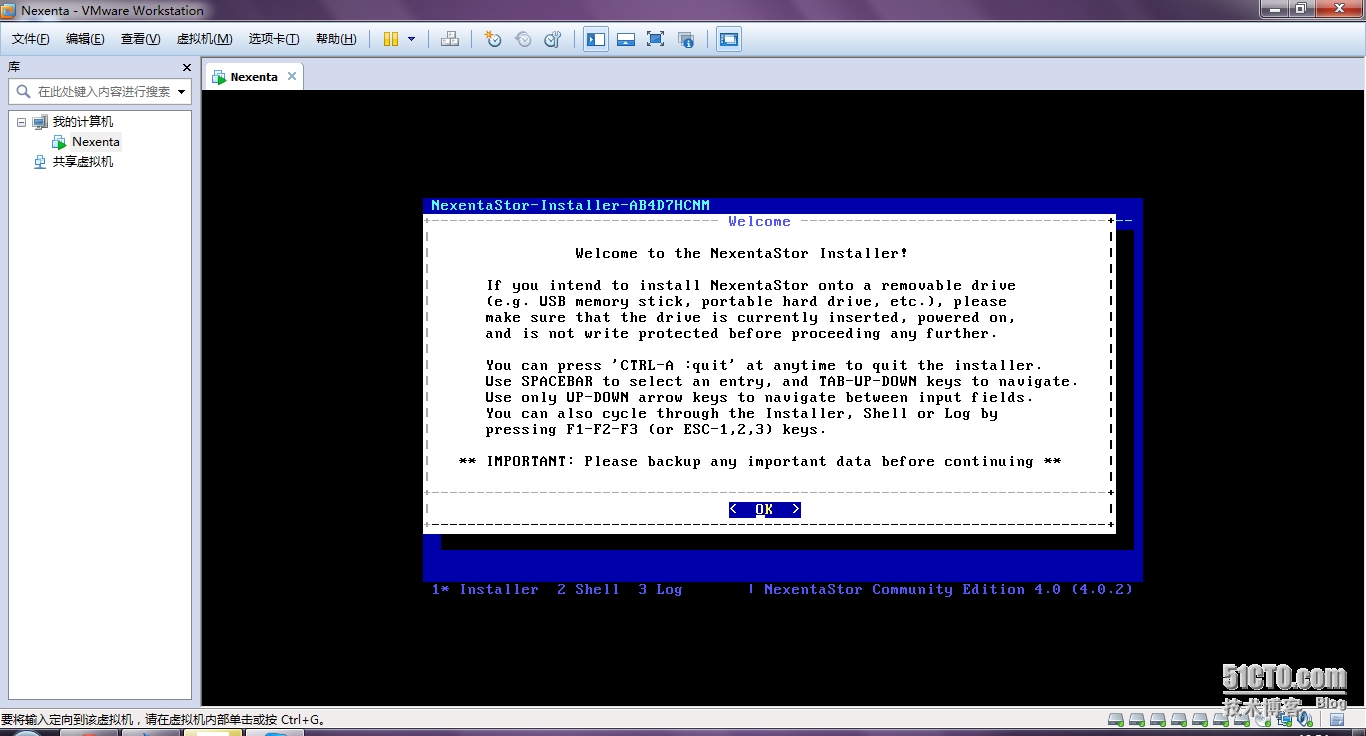Click the 库 panel header label
The height and width of the screenshot is (736, 1366).
click(14, 67)
